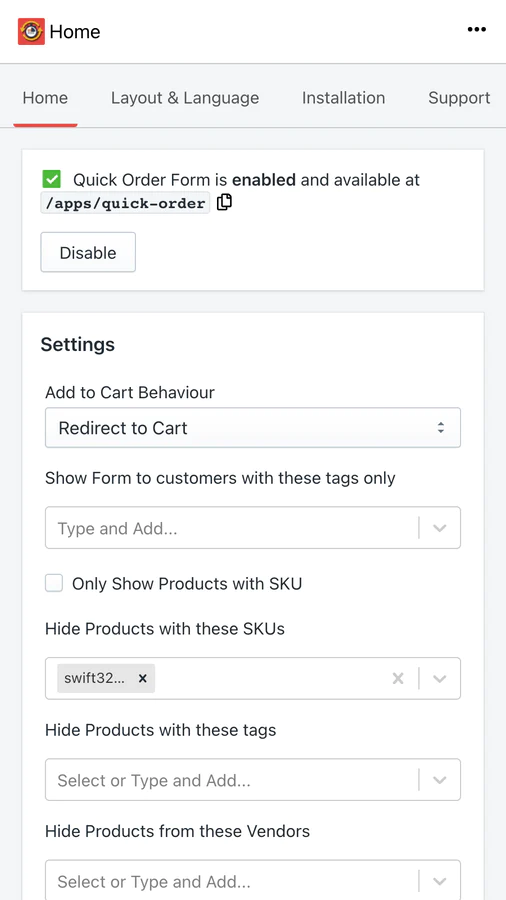Disable the Quick Order Form
The image size is (506, 900).
coord(88,253)
